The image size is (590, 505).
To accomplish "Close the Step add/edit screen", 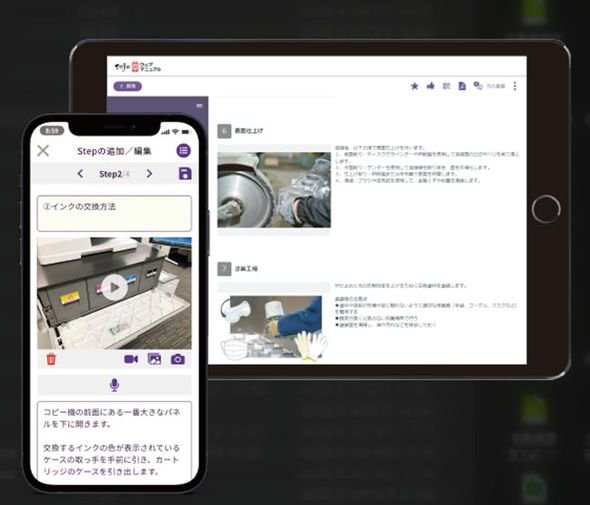I will coord(43,151).
